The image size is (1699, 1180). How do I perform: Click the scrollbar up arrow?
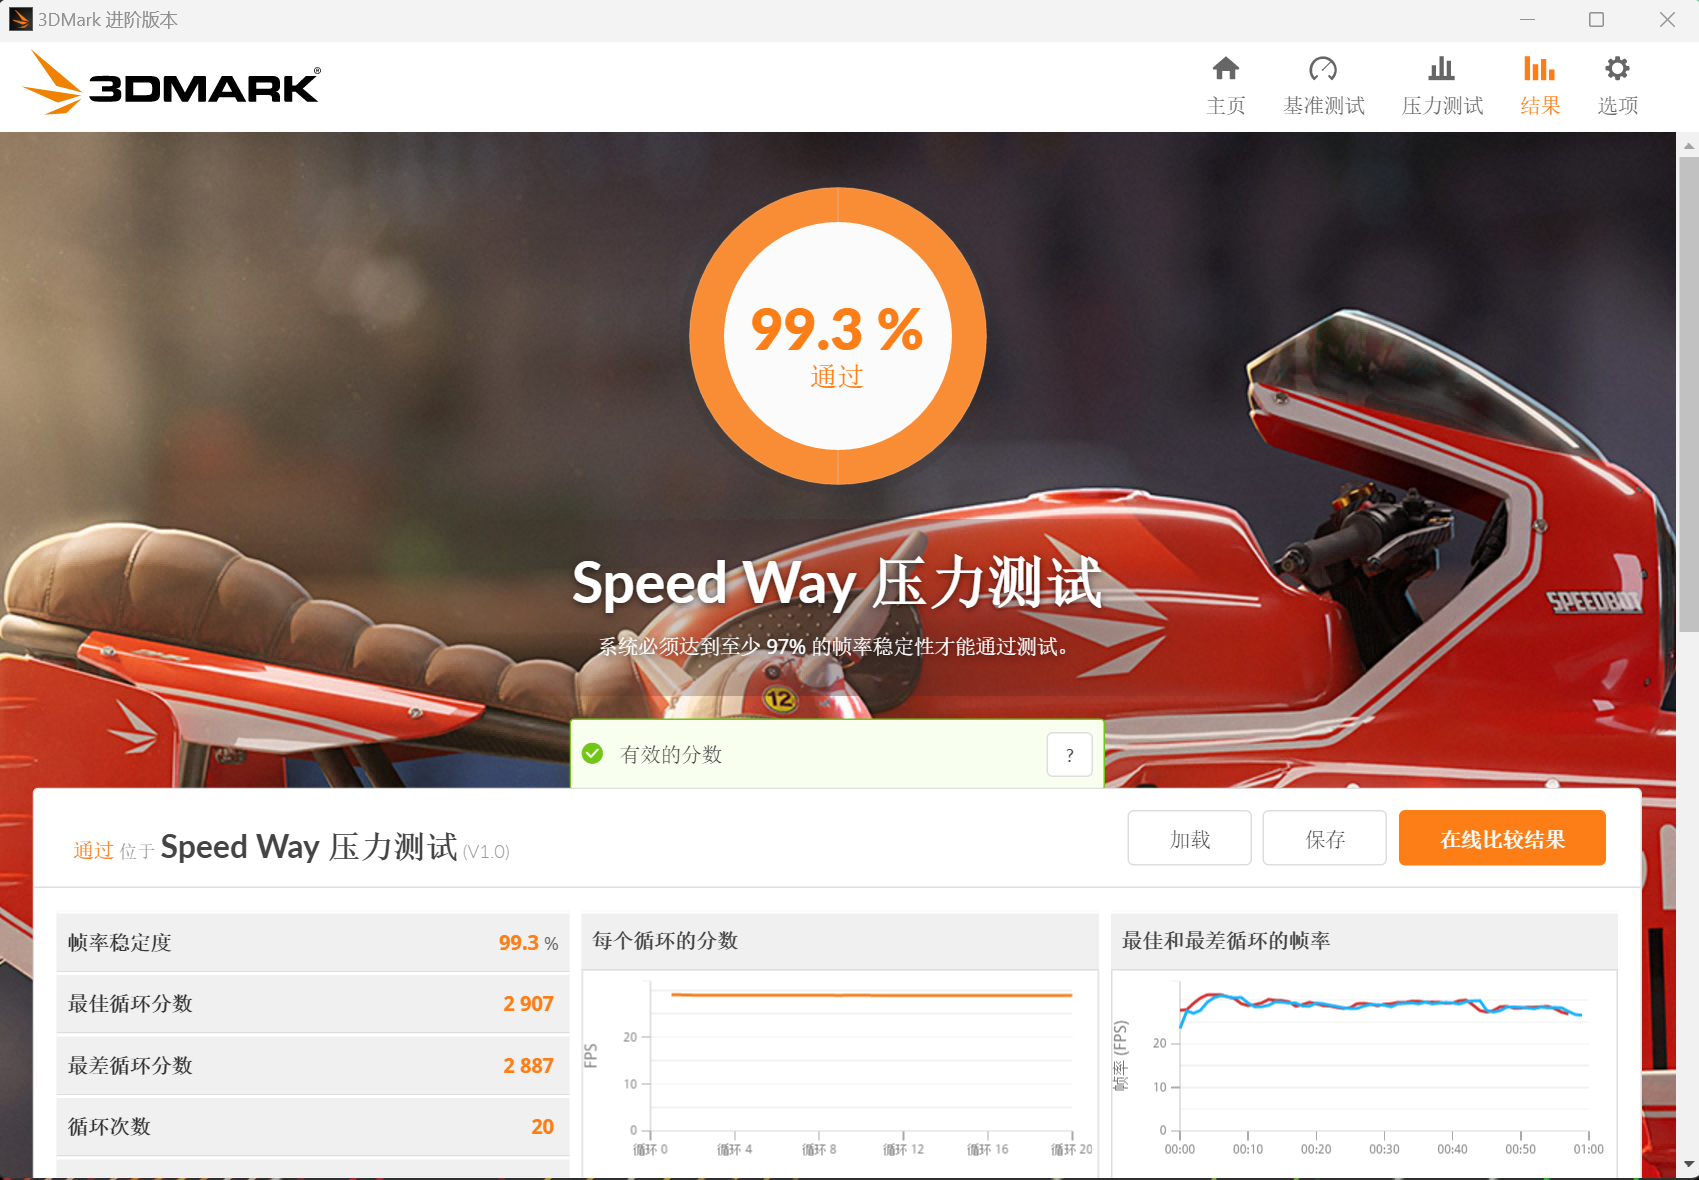point(1689,145)
